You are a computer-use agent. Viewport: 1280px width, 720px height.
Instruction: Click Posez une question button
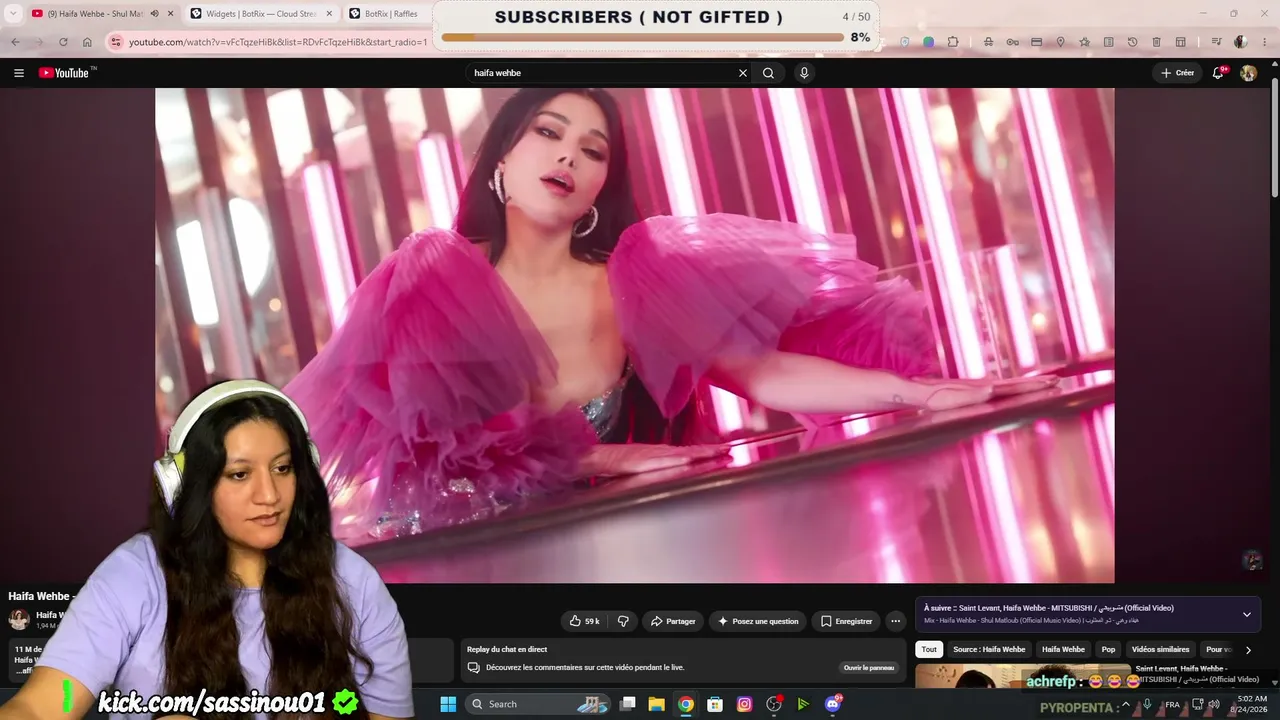pyautogui.click(x=758, y=621)
